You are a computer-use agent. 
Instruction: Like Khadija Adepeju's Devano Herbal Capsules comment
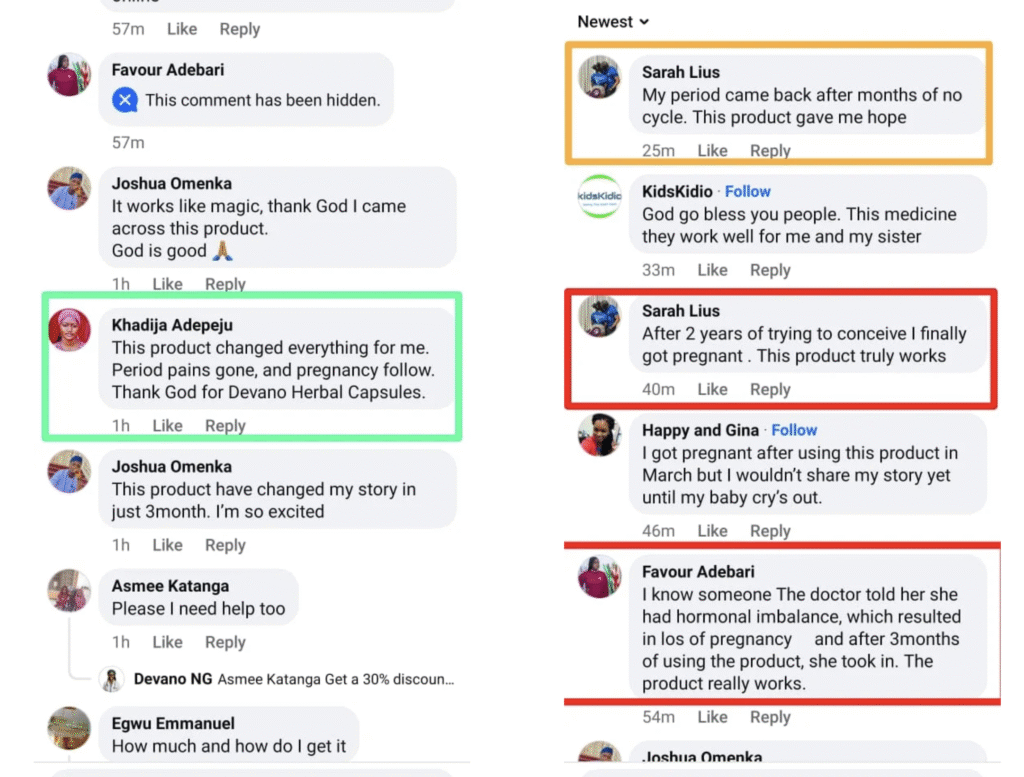click(x=167, y=426)
